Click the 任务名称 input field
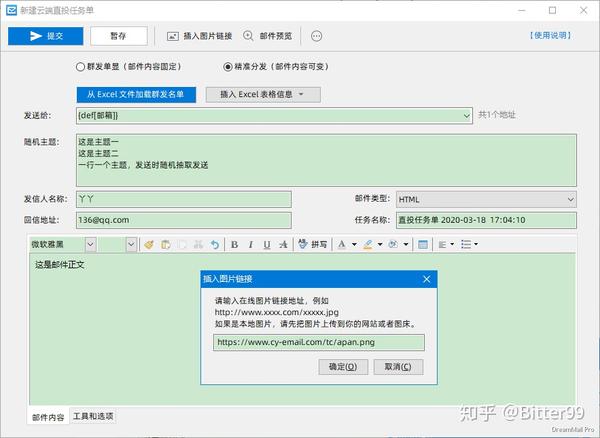 click(x=486, y=220)
